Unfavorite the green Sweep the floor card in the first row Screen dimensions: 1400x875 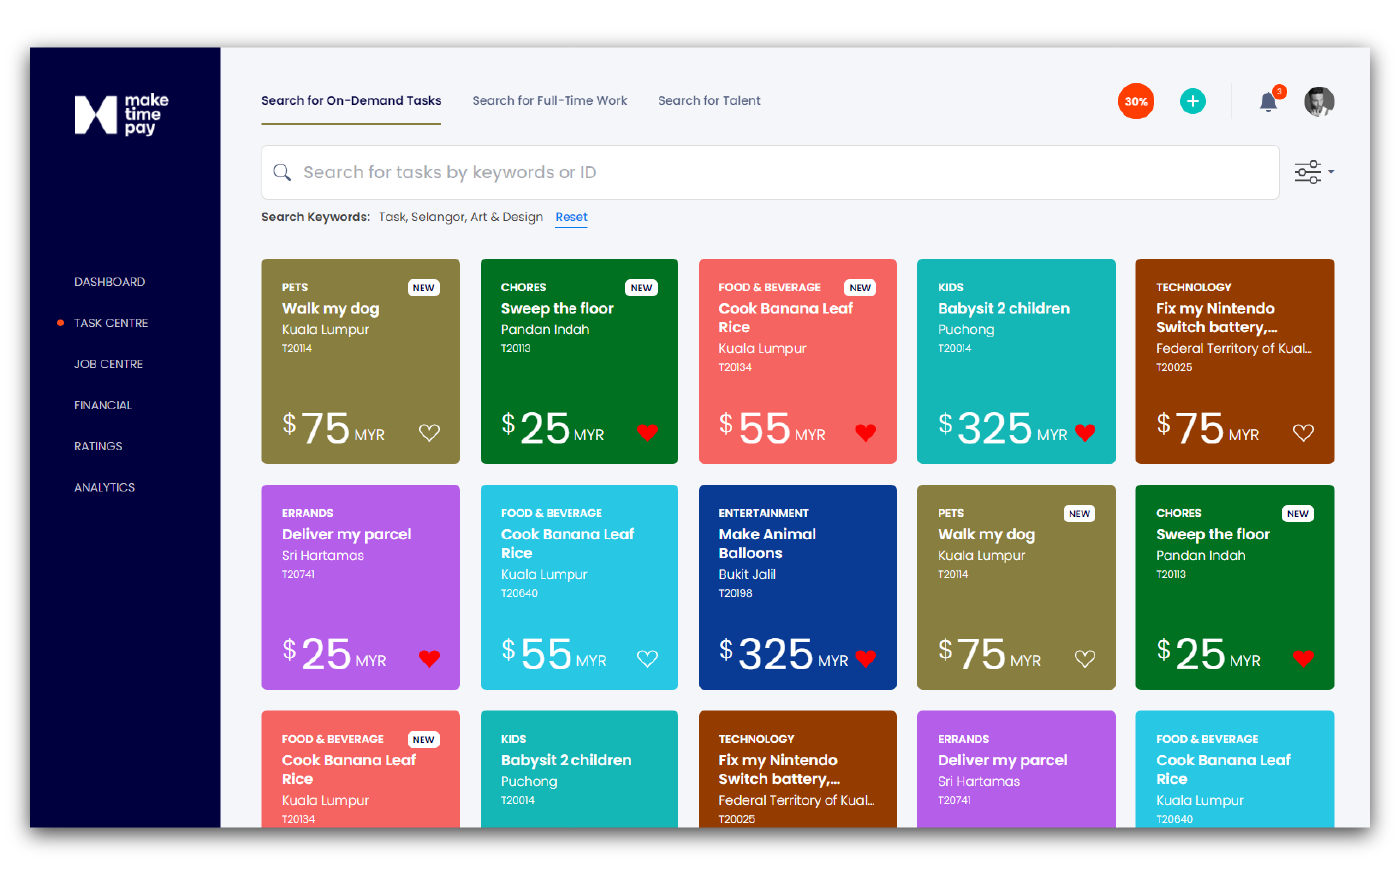[x=647, y=433]
